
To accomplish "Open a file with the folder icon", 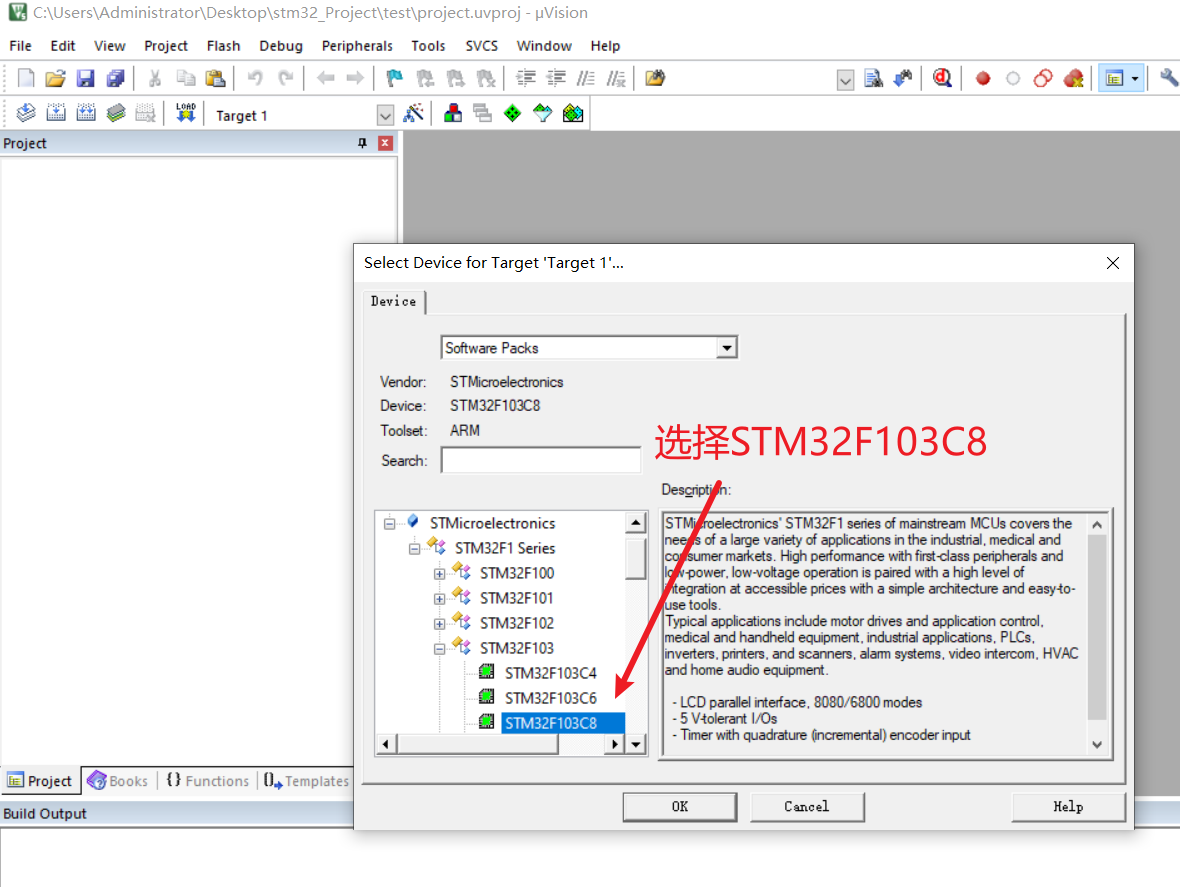I will pos(56,78).
